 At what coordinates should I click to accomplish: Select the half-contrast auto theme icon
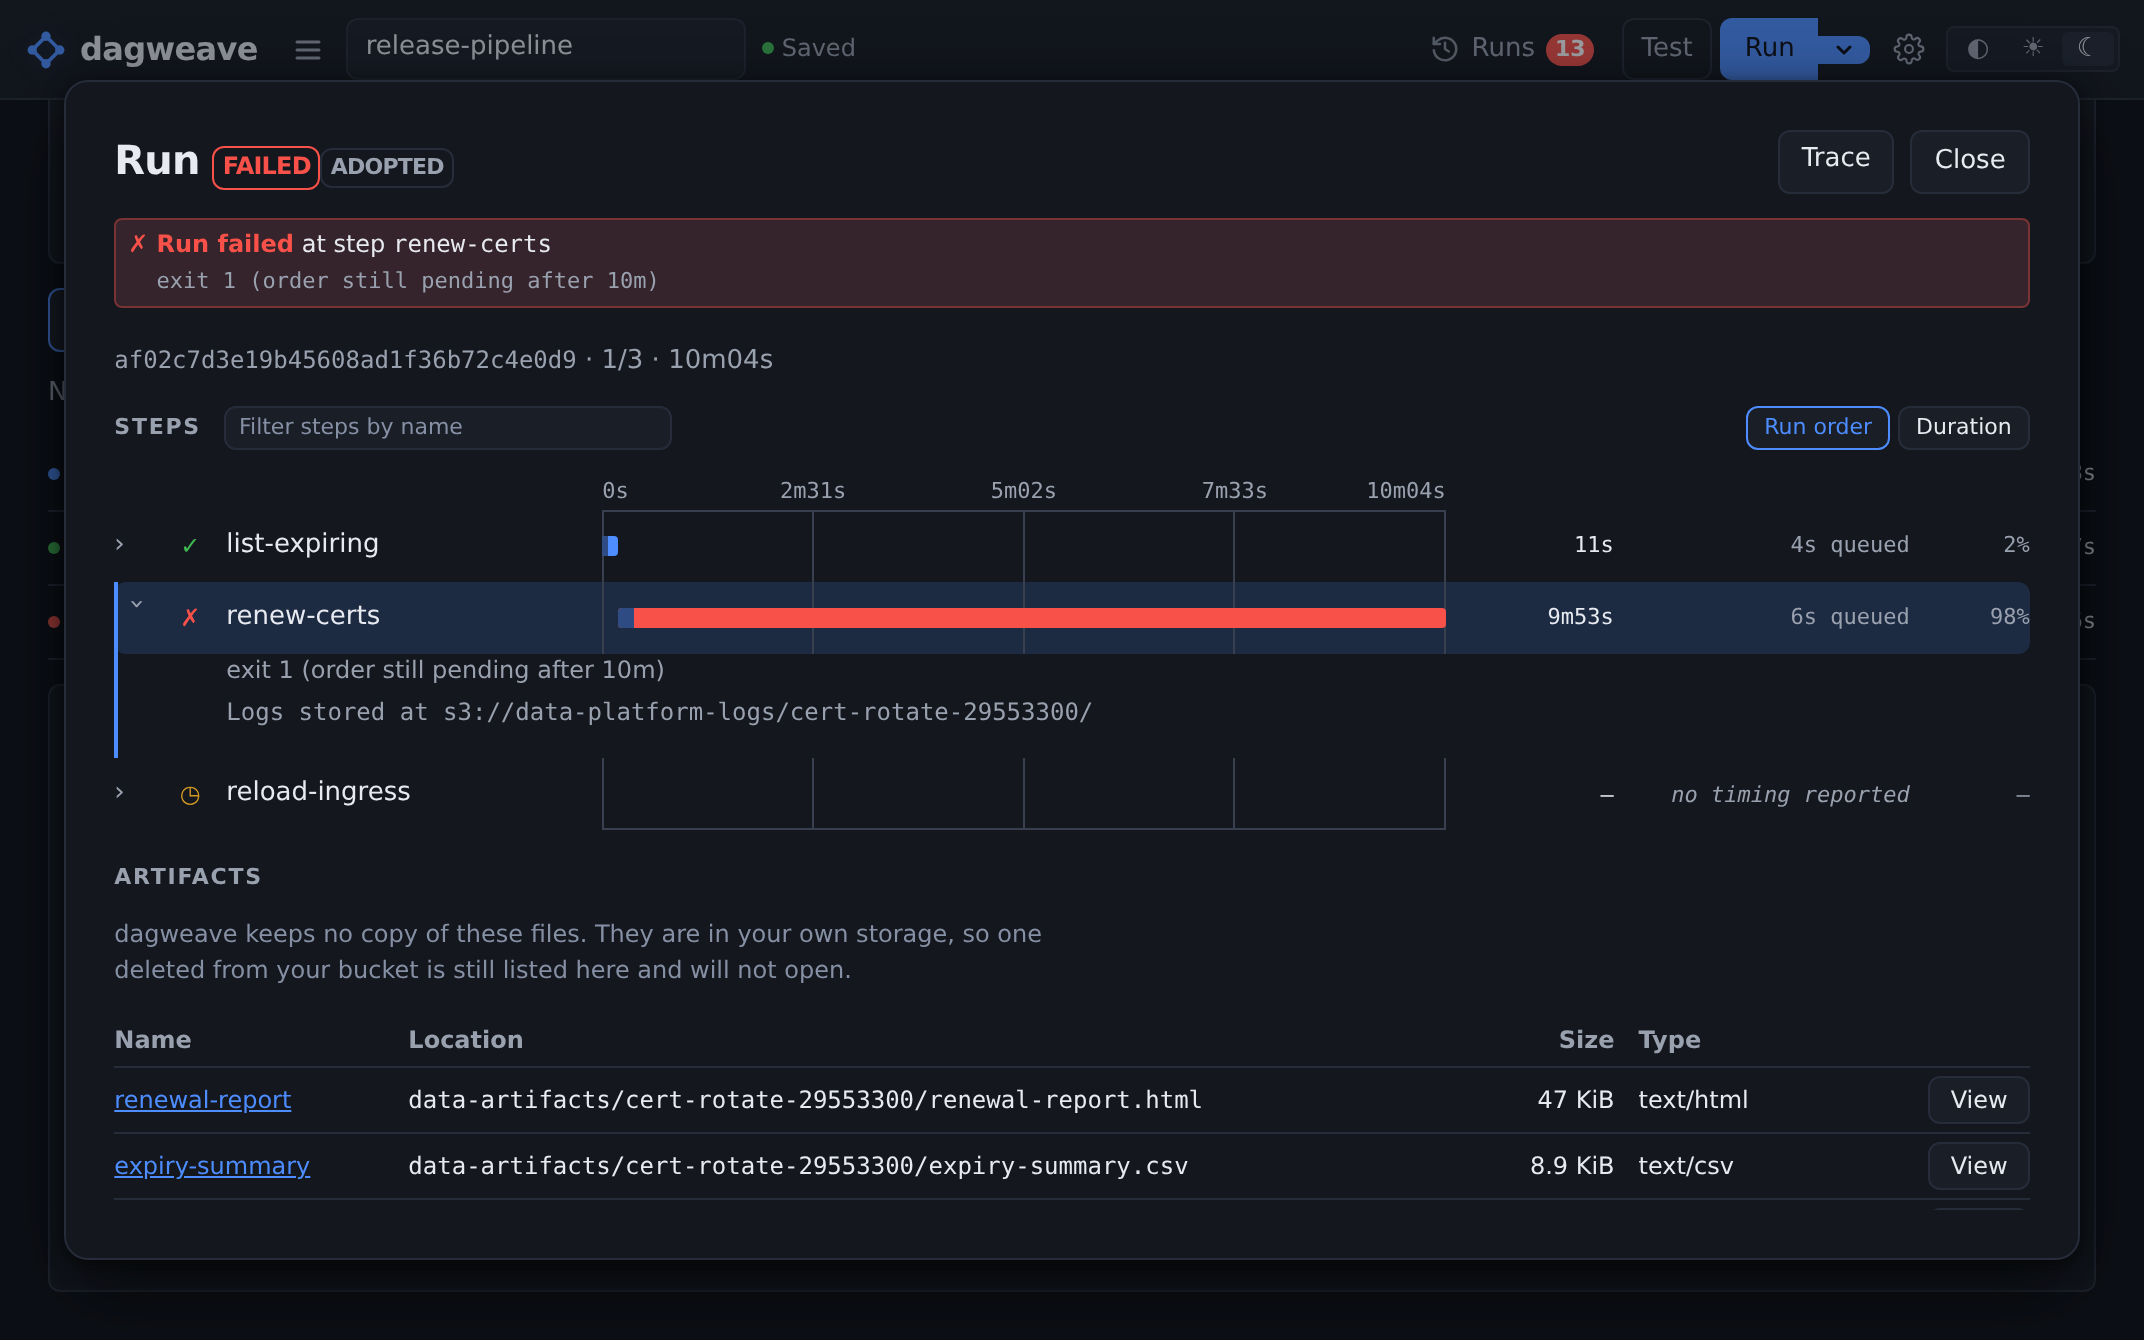1977,48
